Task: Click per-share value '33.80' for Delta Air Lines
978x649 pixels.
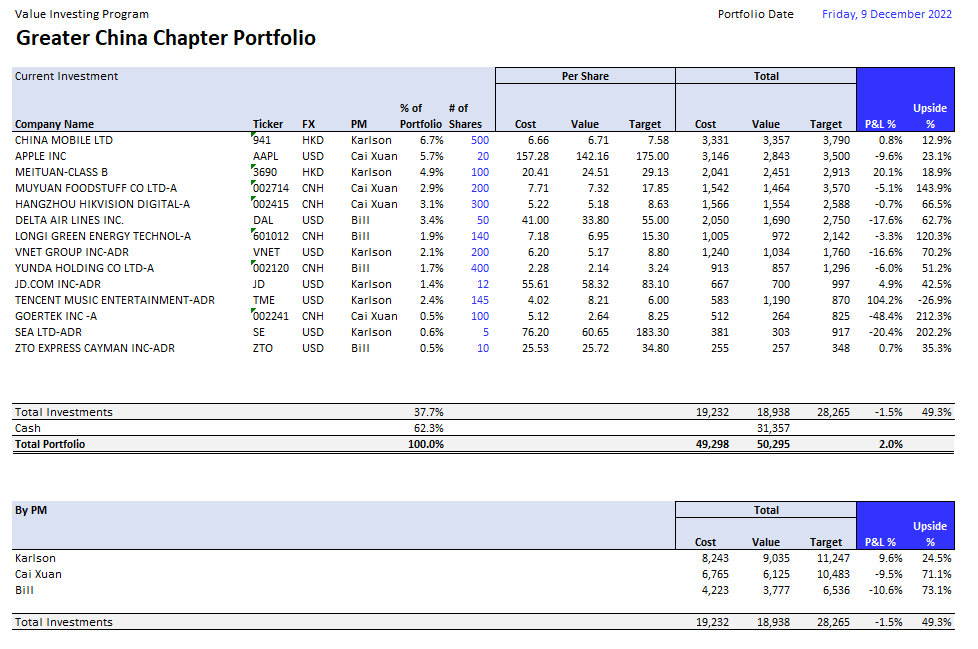Action: click(595, 220)
